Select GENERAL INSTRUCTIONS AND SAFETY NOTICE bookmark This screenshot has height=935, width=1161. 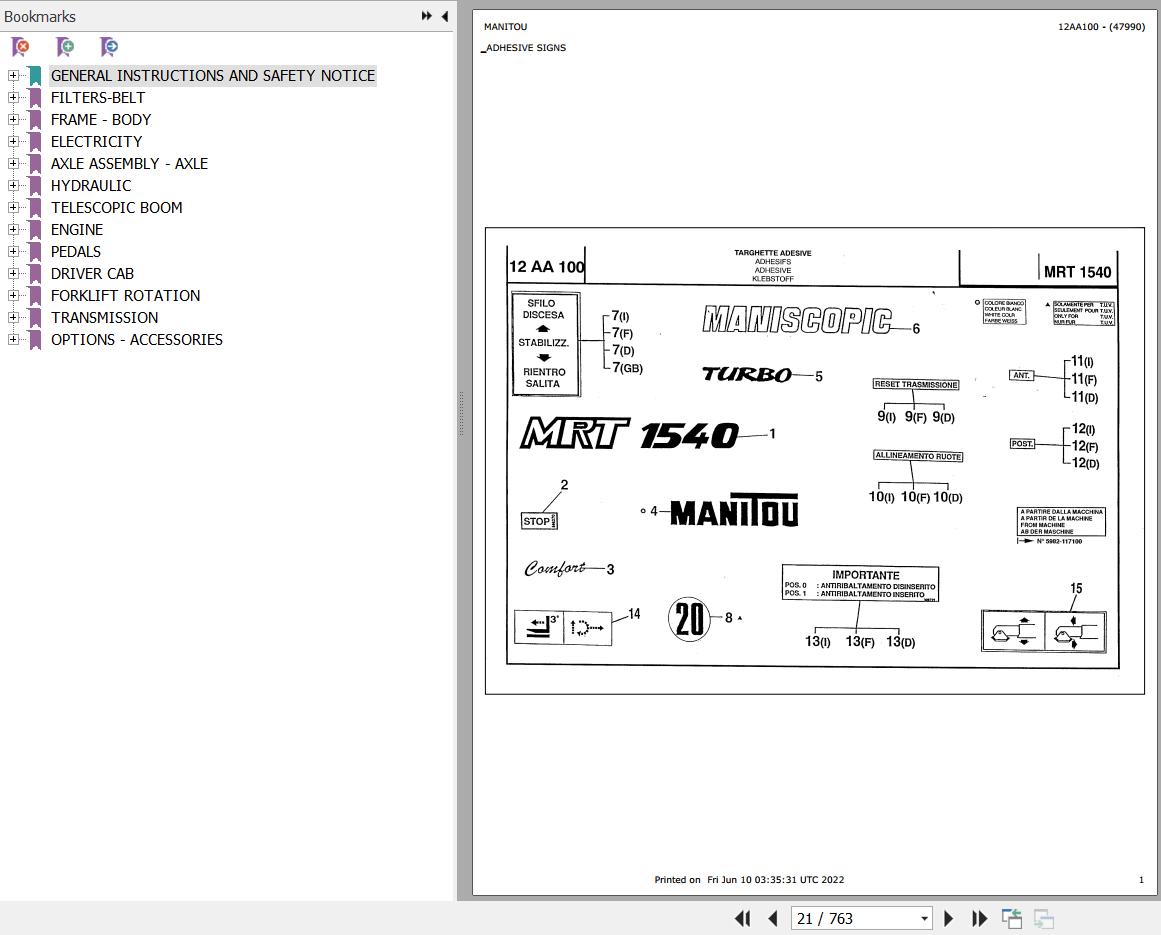point(213,76)
